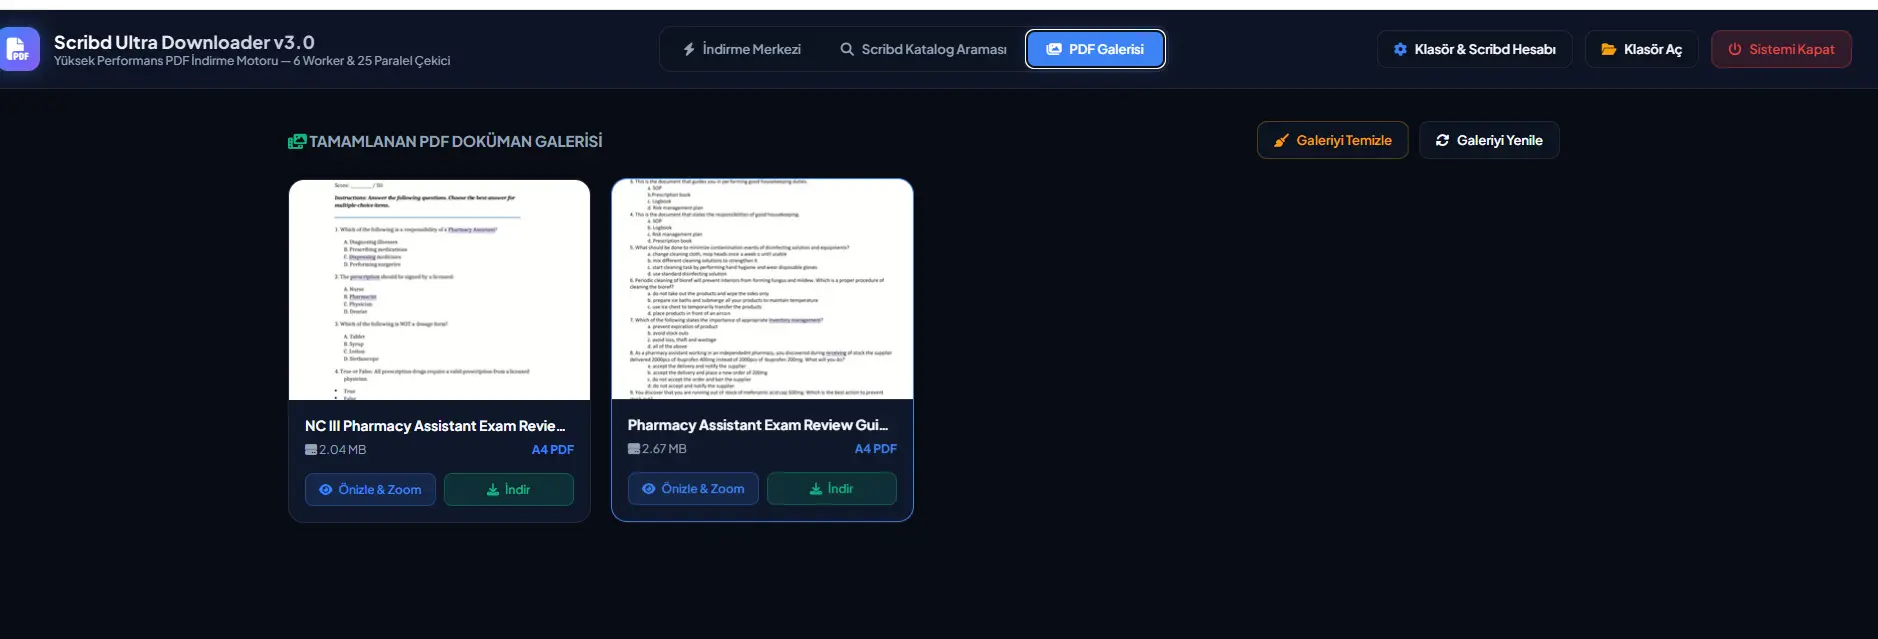
Task: Shut down with Sistemi Kapat button
Action: coord(1781,49)
